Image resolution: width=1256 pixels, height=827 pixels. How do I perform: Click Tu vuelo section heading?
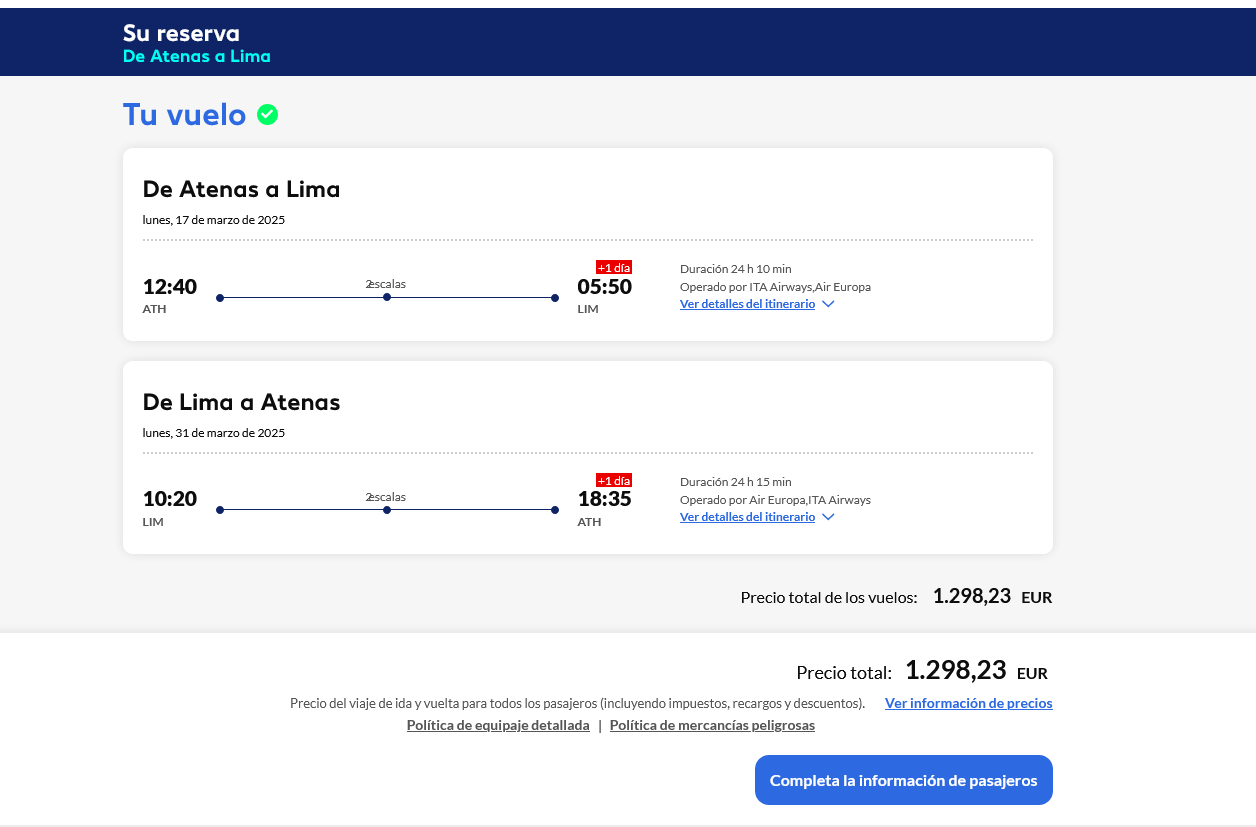coord(184,115)
